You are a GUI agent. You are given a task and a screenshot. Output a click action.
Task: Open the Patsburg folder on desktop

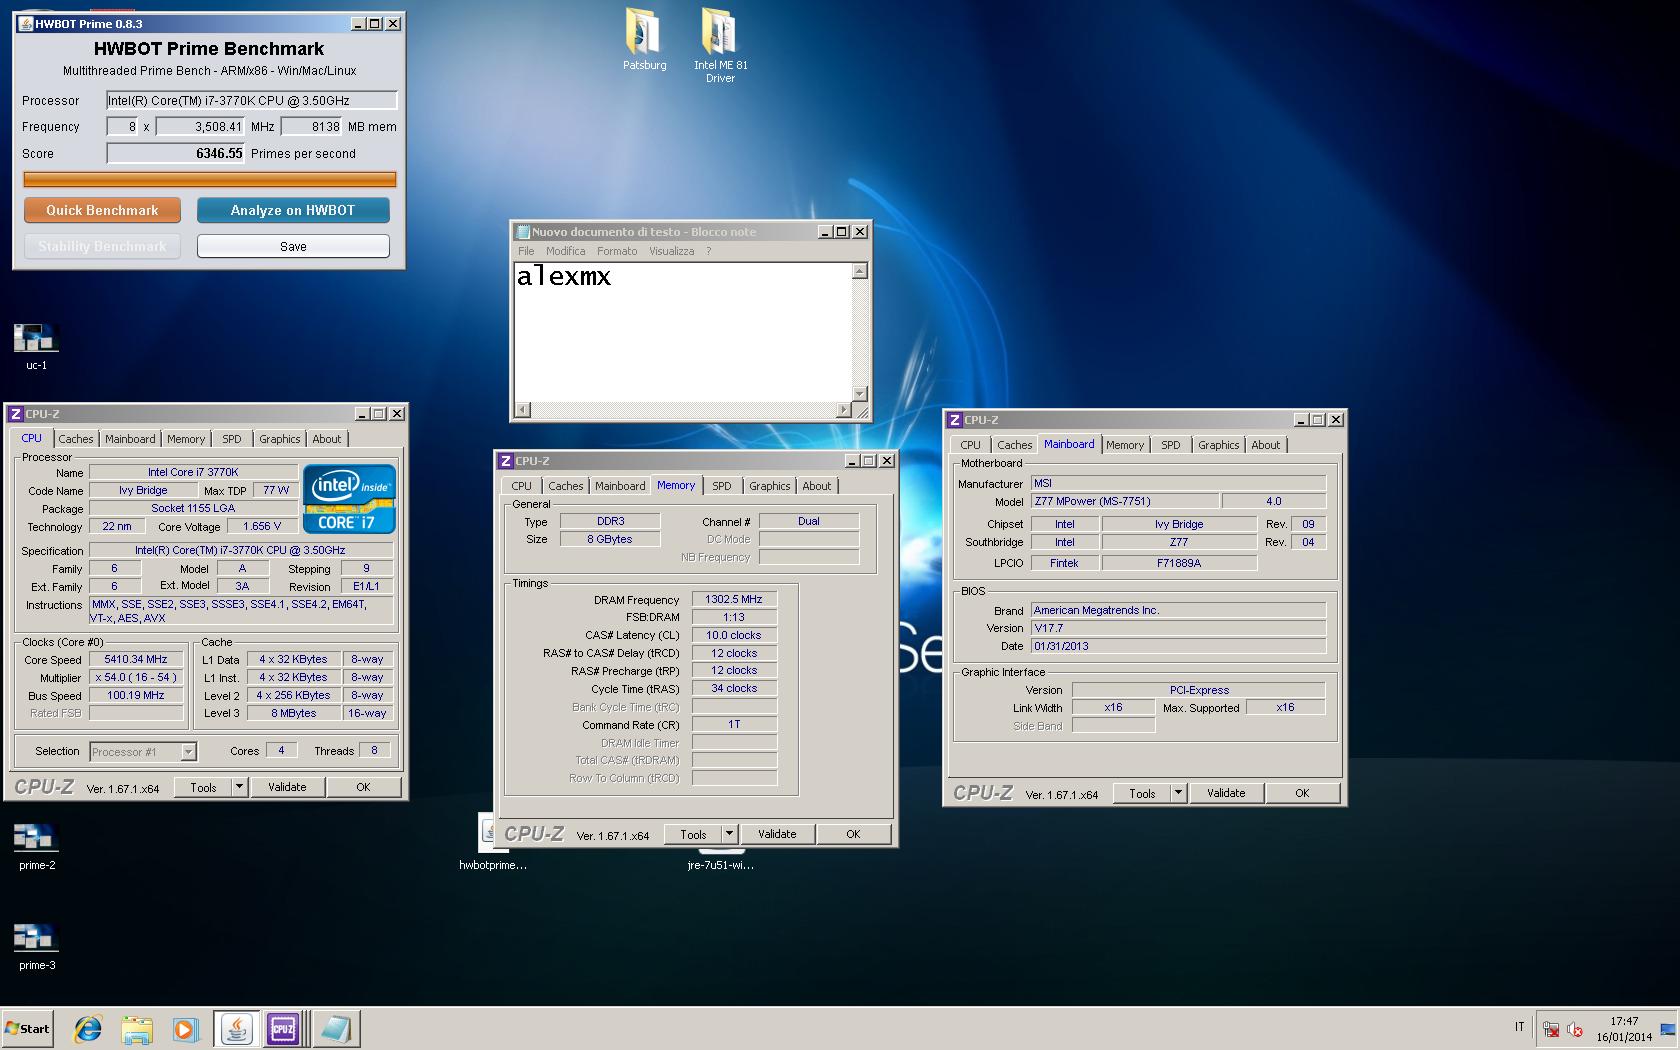644,40
